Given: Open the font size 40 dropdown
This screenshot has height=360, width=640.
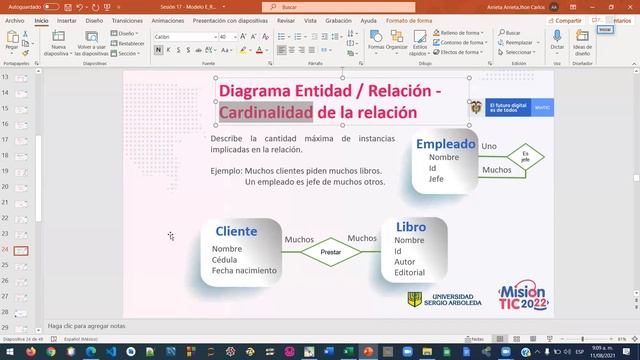Looking at the screenshot, I should click(x=235, y=37).
